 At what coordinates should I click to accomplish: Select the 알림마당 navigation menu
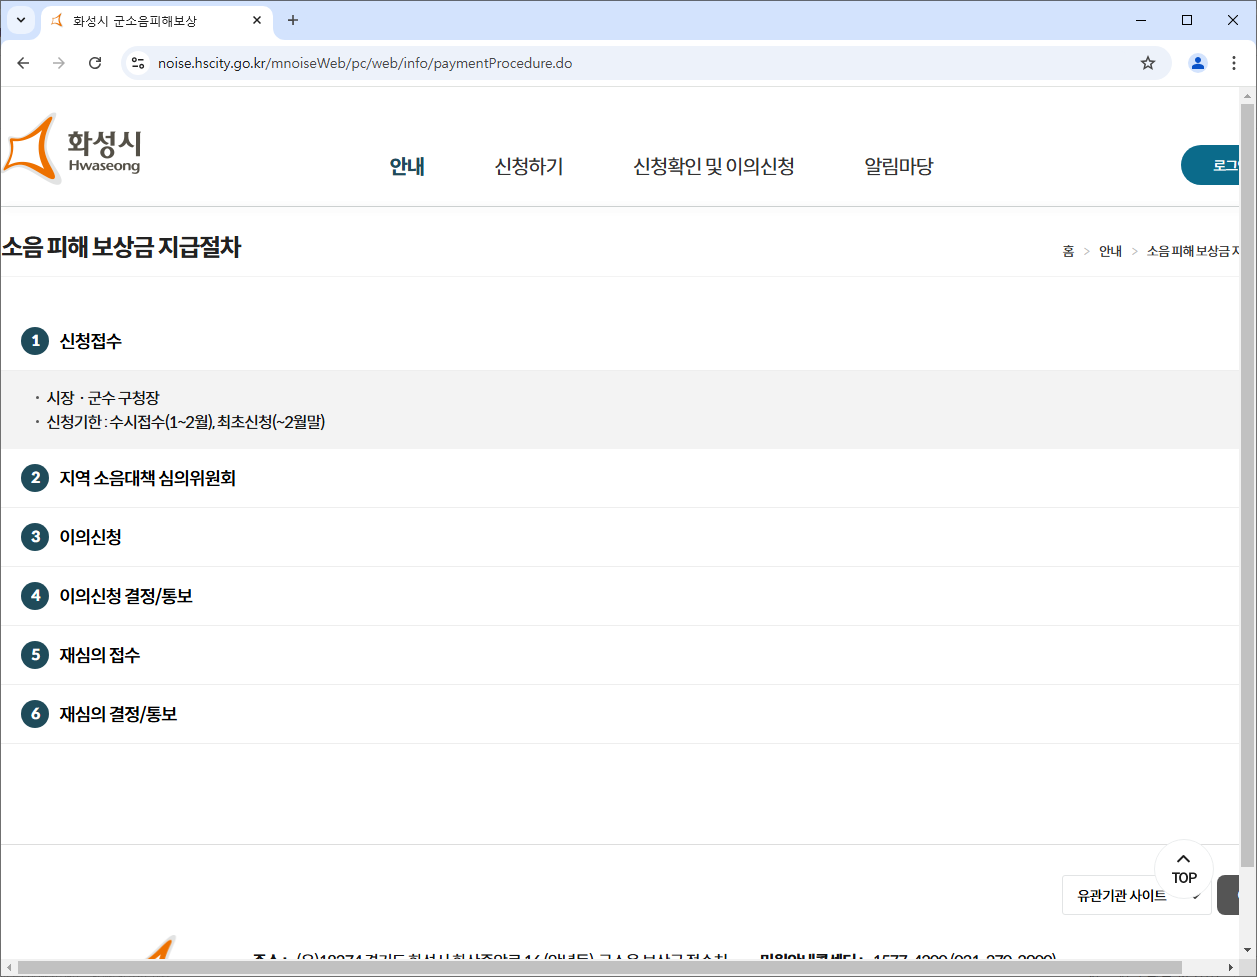[897, 166]
